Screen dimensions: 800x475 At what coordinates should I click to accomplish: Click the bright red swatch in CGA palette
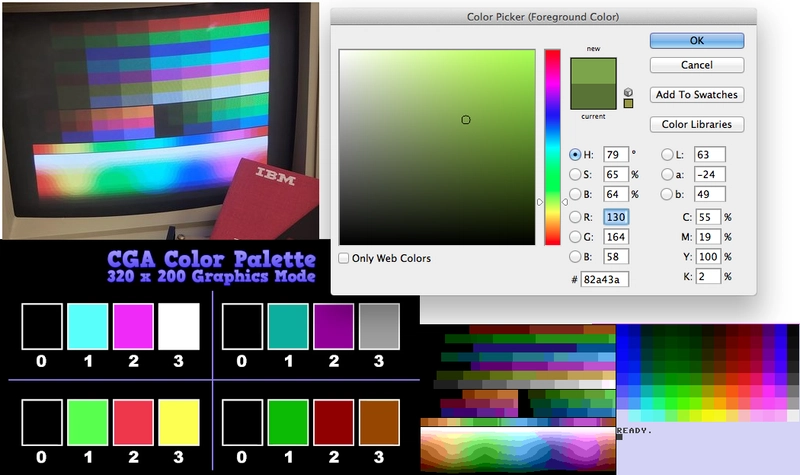point(133,422)
